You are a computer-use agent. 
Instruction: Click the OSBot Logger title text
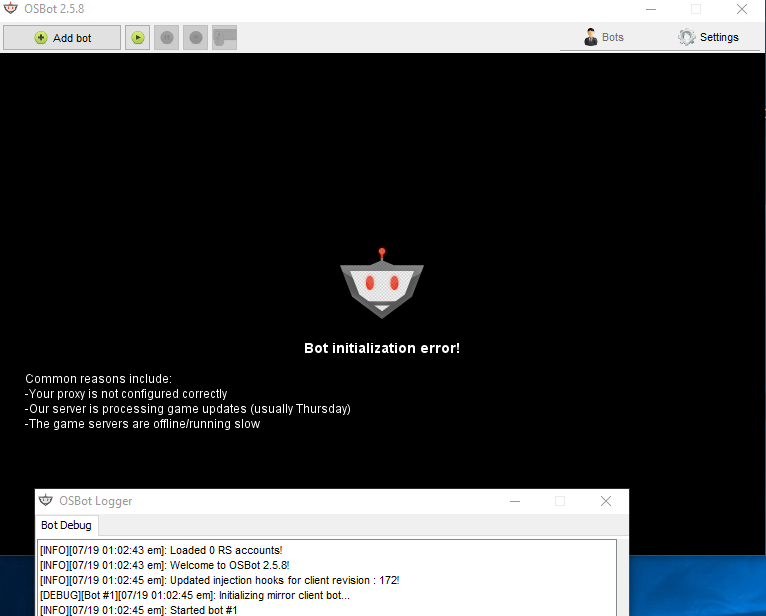tap(96, 501)
